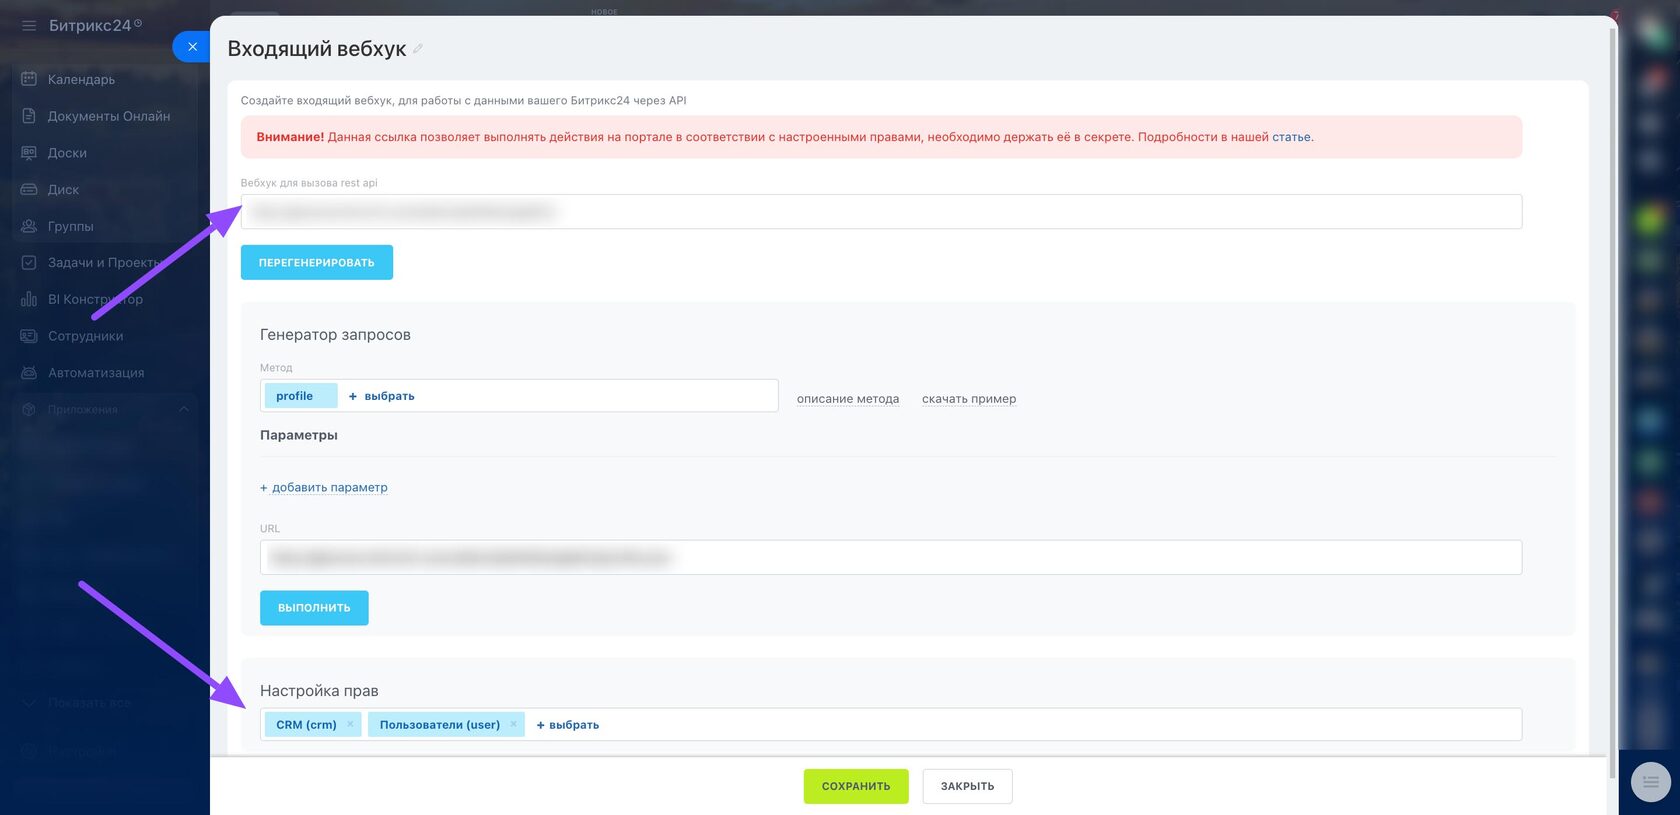The width and height of the screenshot is (1680, 815).
Task: Click + выбрать in Настройка прав
Action: [568, 725]
